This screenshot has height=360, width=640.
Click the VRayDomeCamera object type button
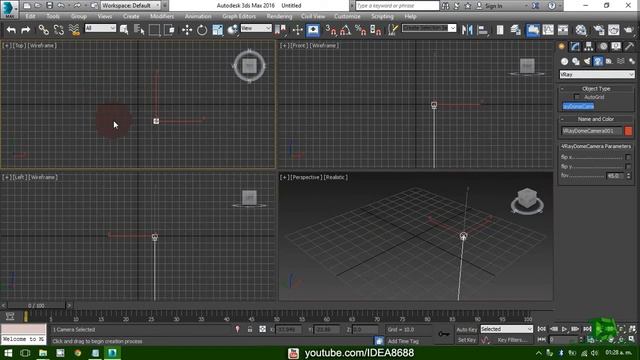pyautogui.click(x=578, y=106)
